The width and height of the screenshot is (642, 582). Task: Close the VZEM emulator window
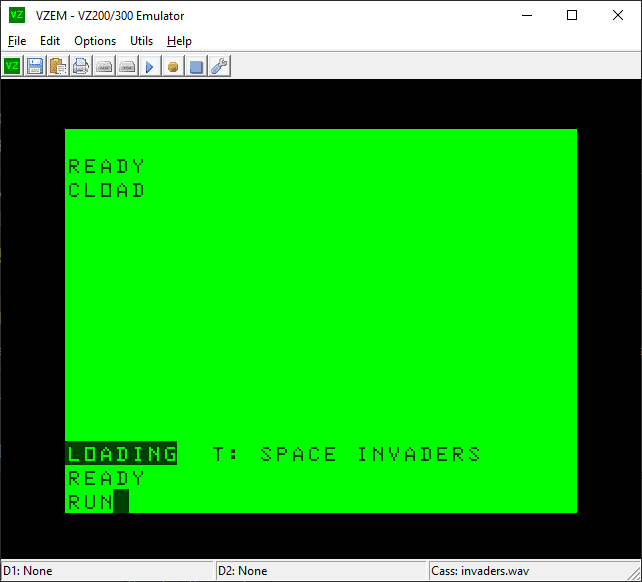(618, 16)
